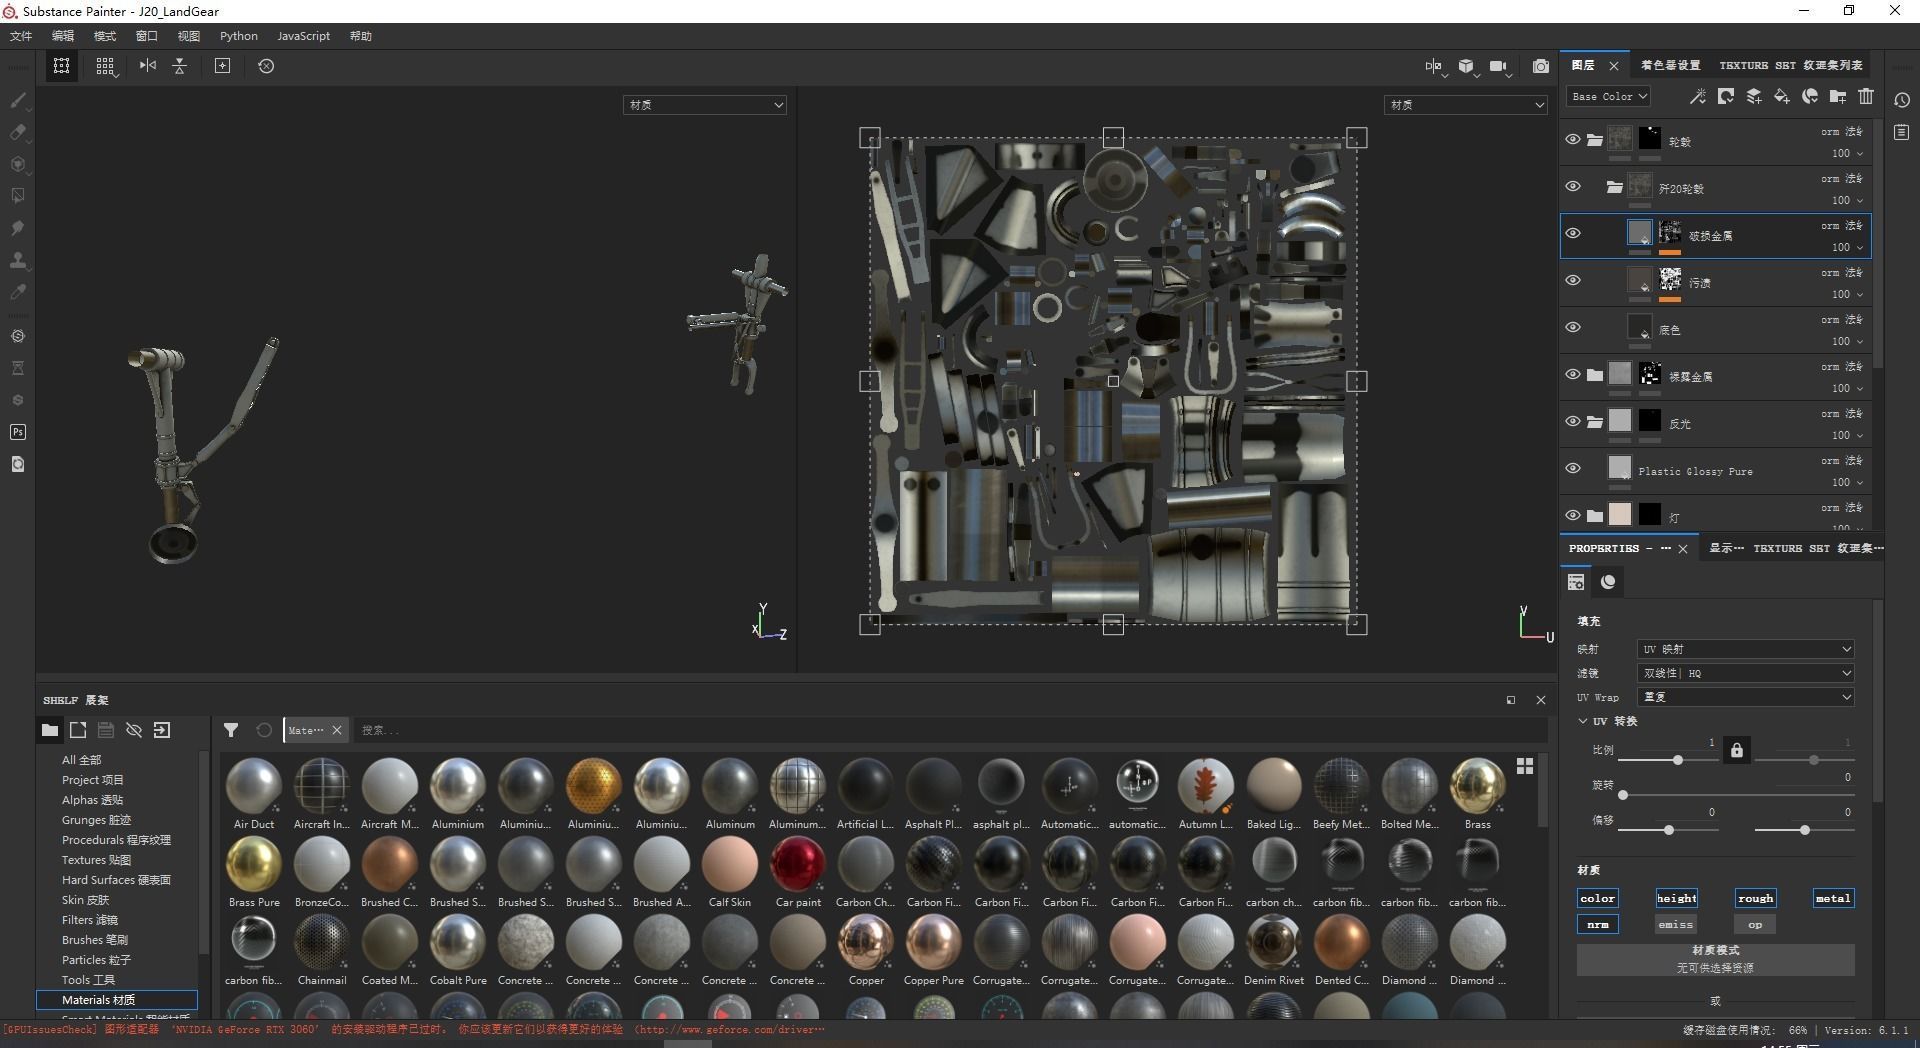Click the 材质模式 resource selection button
This screenshot has height=1048, width=1920.
(x=1715, y=959)
